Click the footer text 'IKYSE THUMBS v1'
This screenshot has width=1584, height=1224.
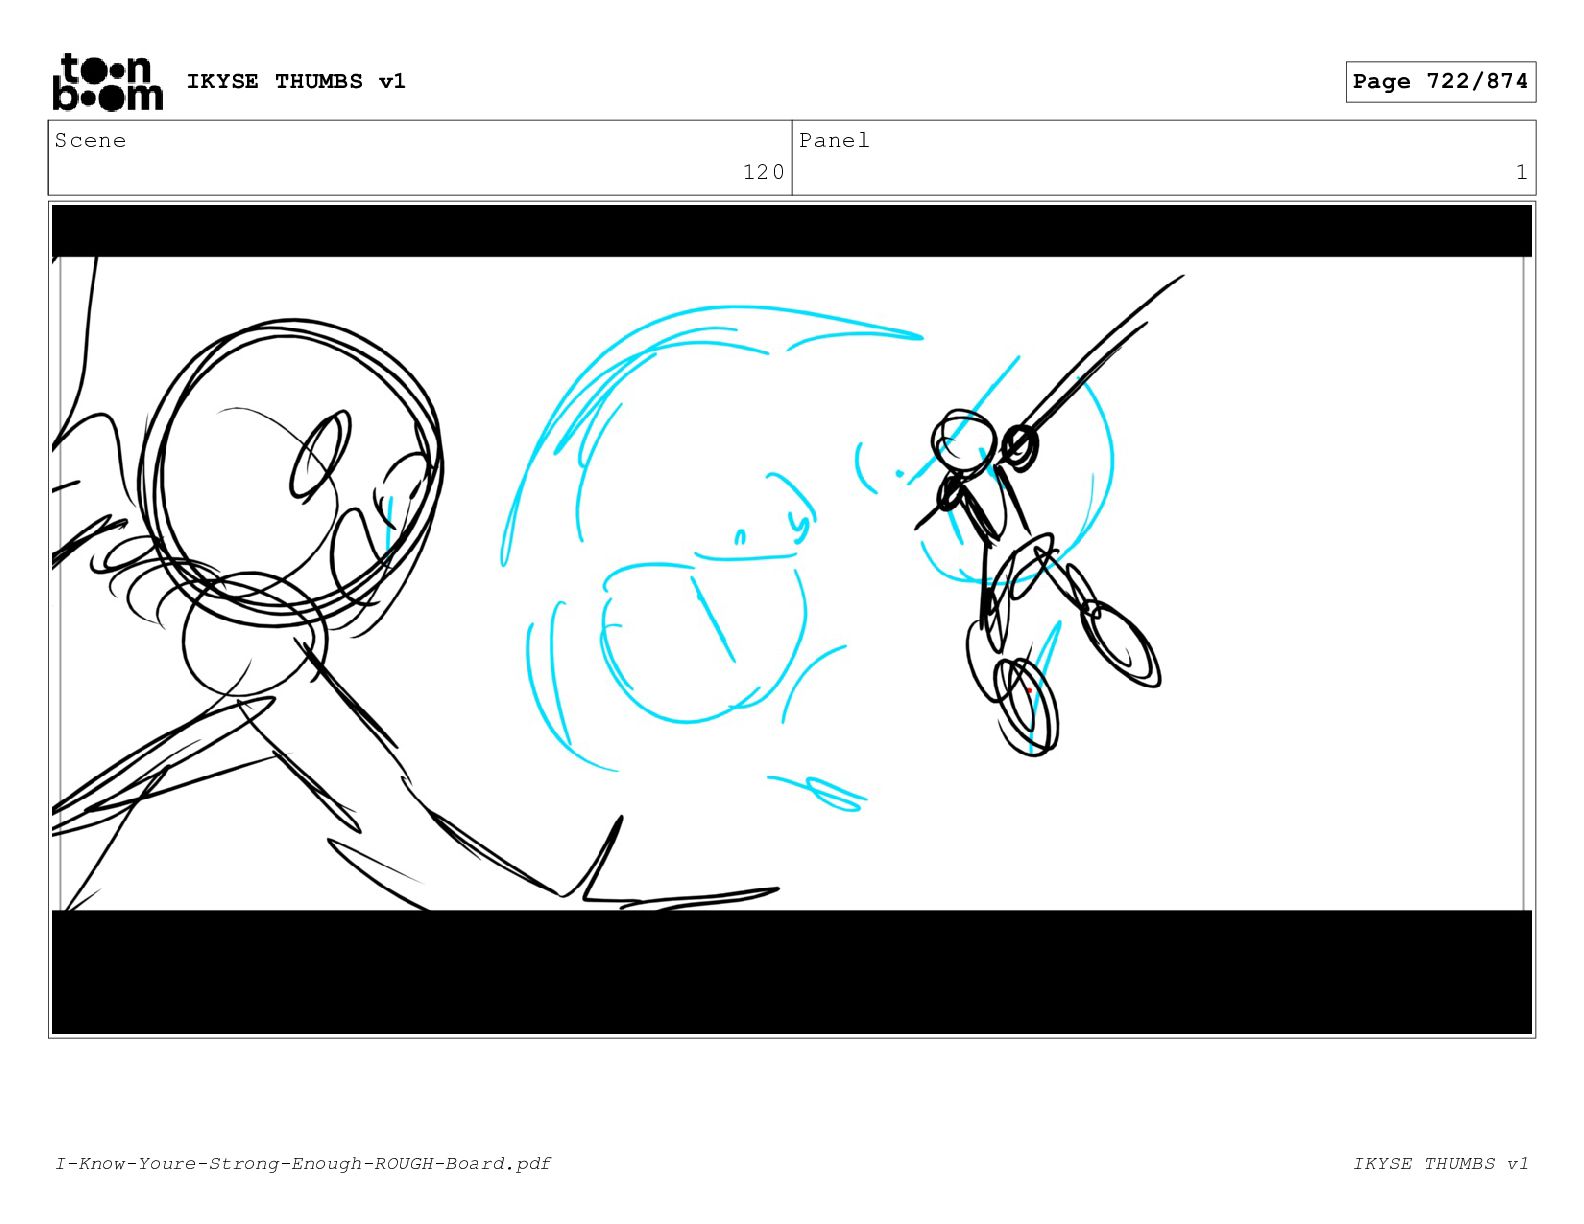[x=1440, y=1163]
